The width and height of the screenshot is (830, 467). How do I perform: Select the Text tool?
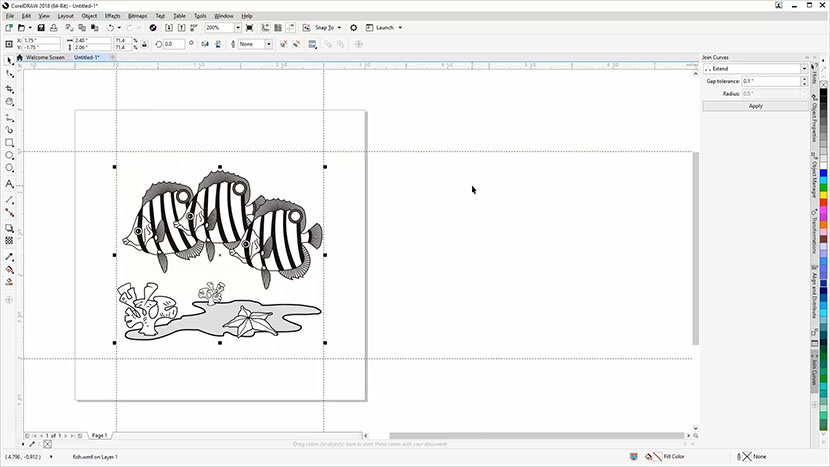[10, 184]
